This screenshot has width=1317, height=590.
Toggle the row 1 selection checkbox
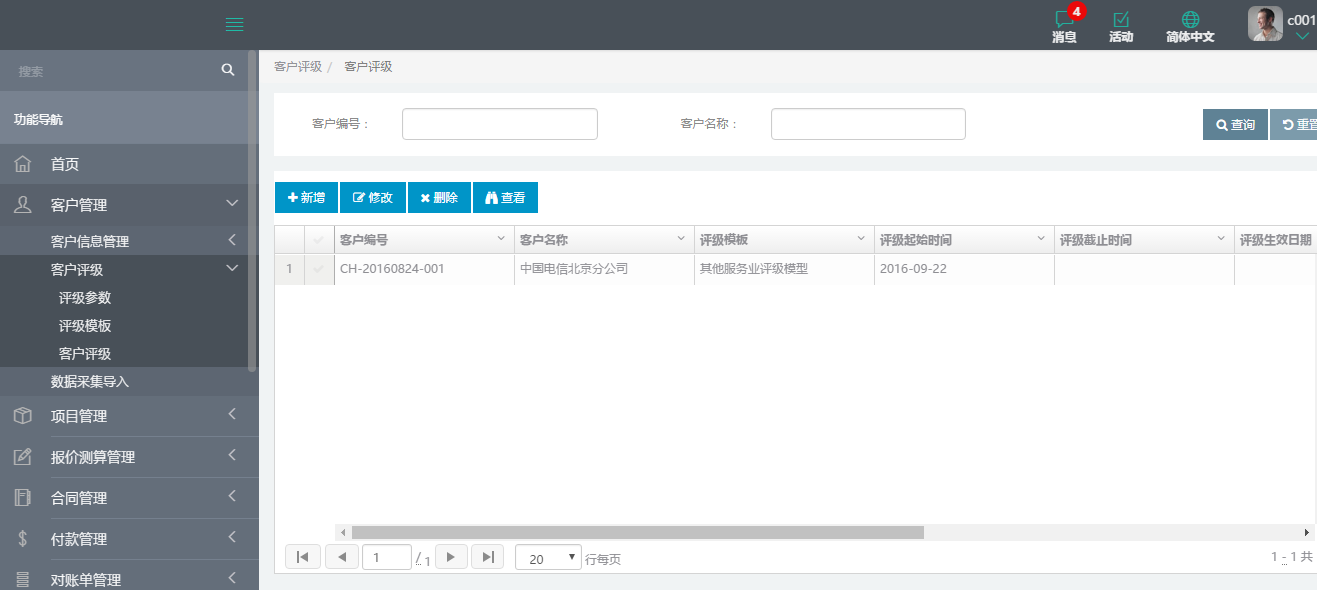click(319, 269)
